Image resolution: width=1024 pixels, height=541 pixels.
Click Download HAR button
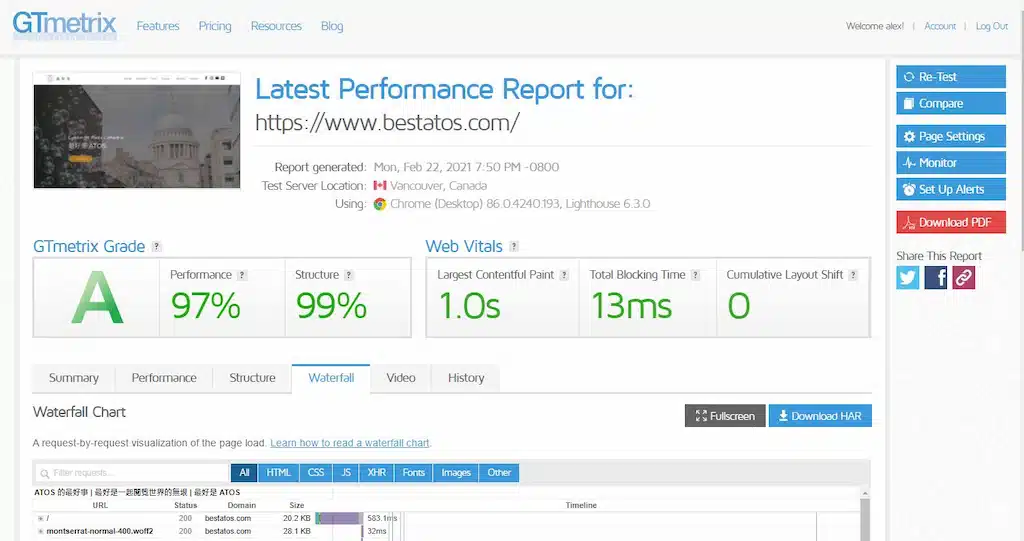click(x=820, y=416)
